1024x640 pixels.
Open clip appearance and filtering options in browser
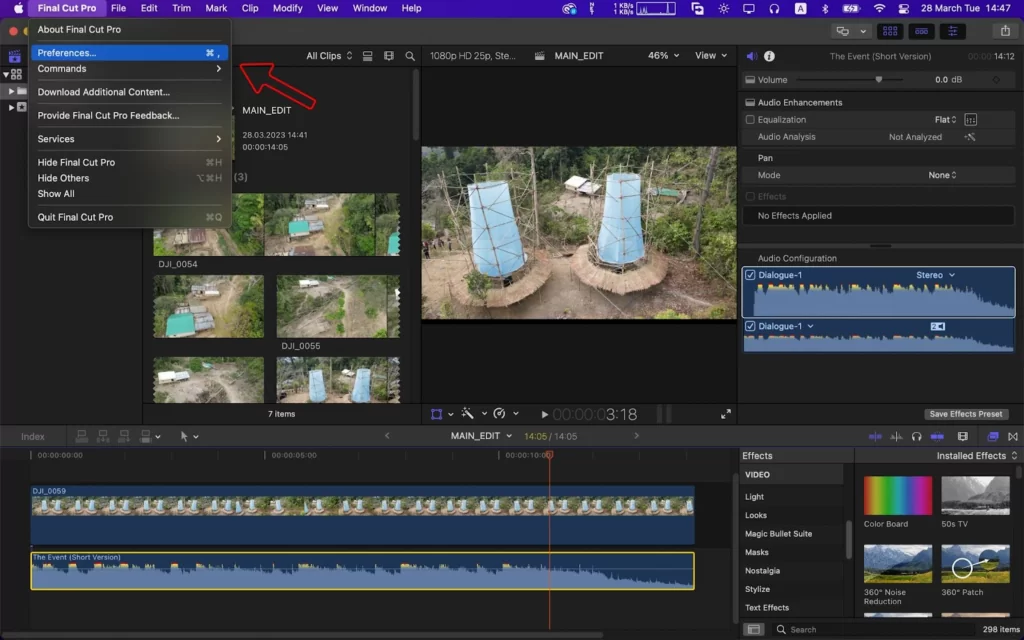click(x=389, y=56)
